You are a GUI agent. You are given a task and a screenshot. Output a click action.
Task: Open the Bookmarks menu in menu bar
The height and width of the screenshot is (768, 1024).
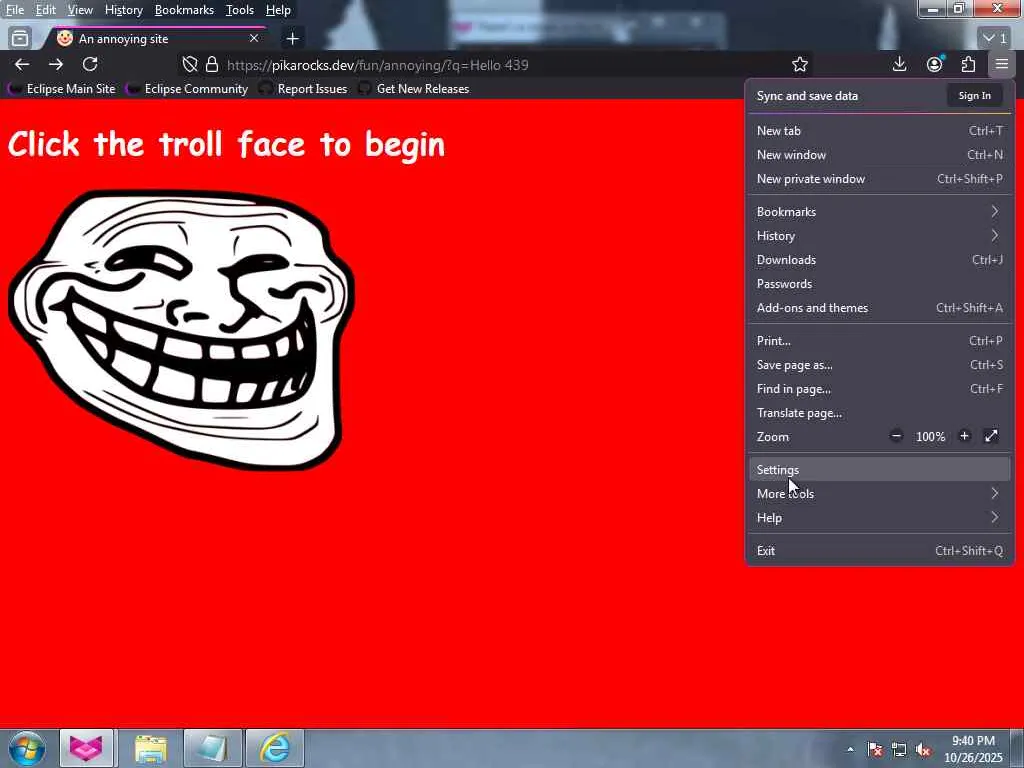click(184, 10)
